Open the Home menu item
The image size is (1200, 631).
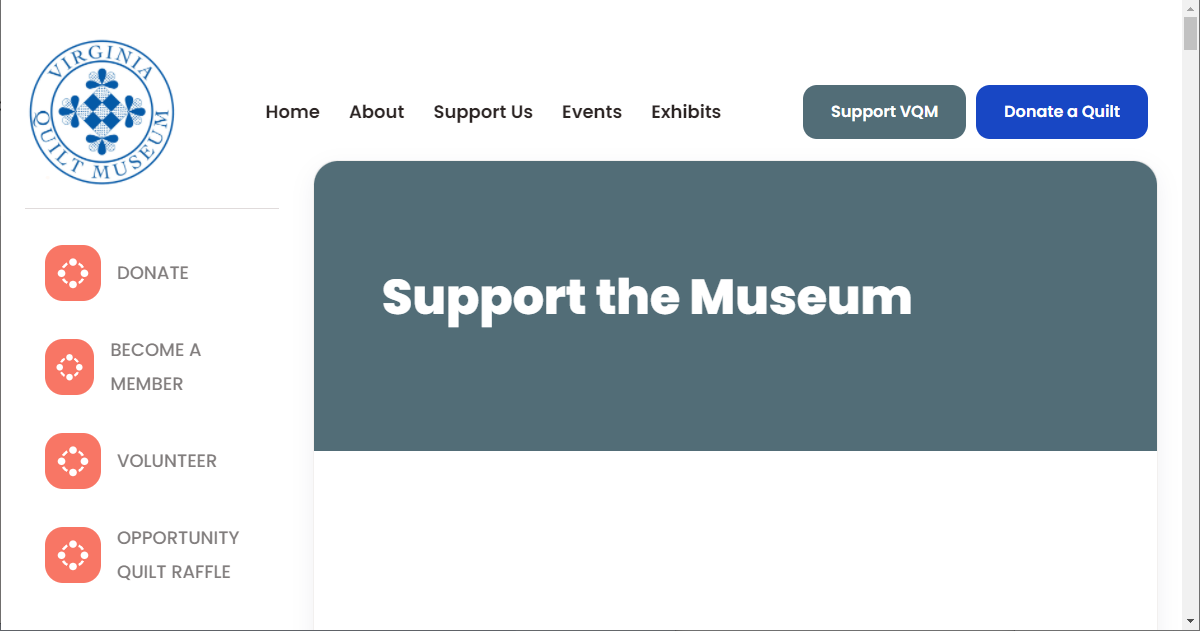293,112
